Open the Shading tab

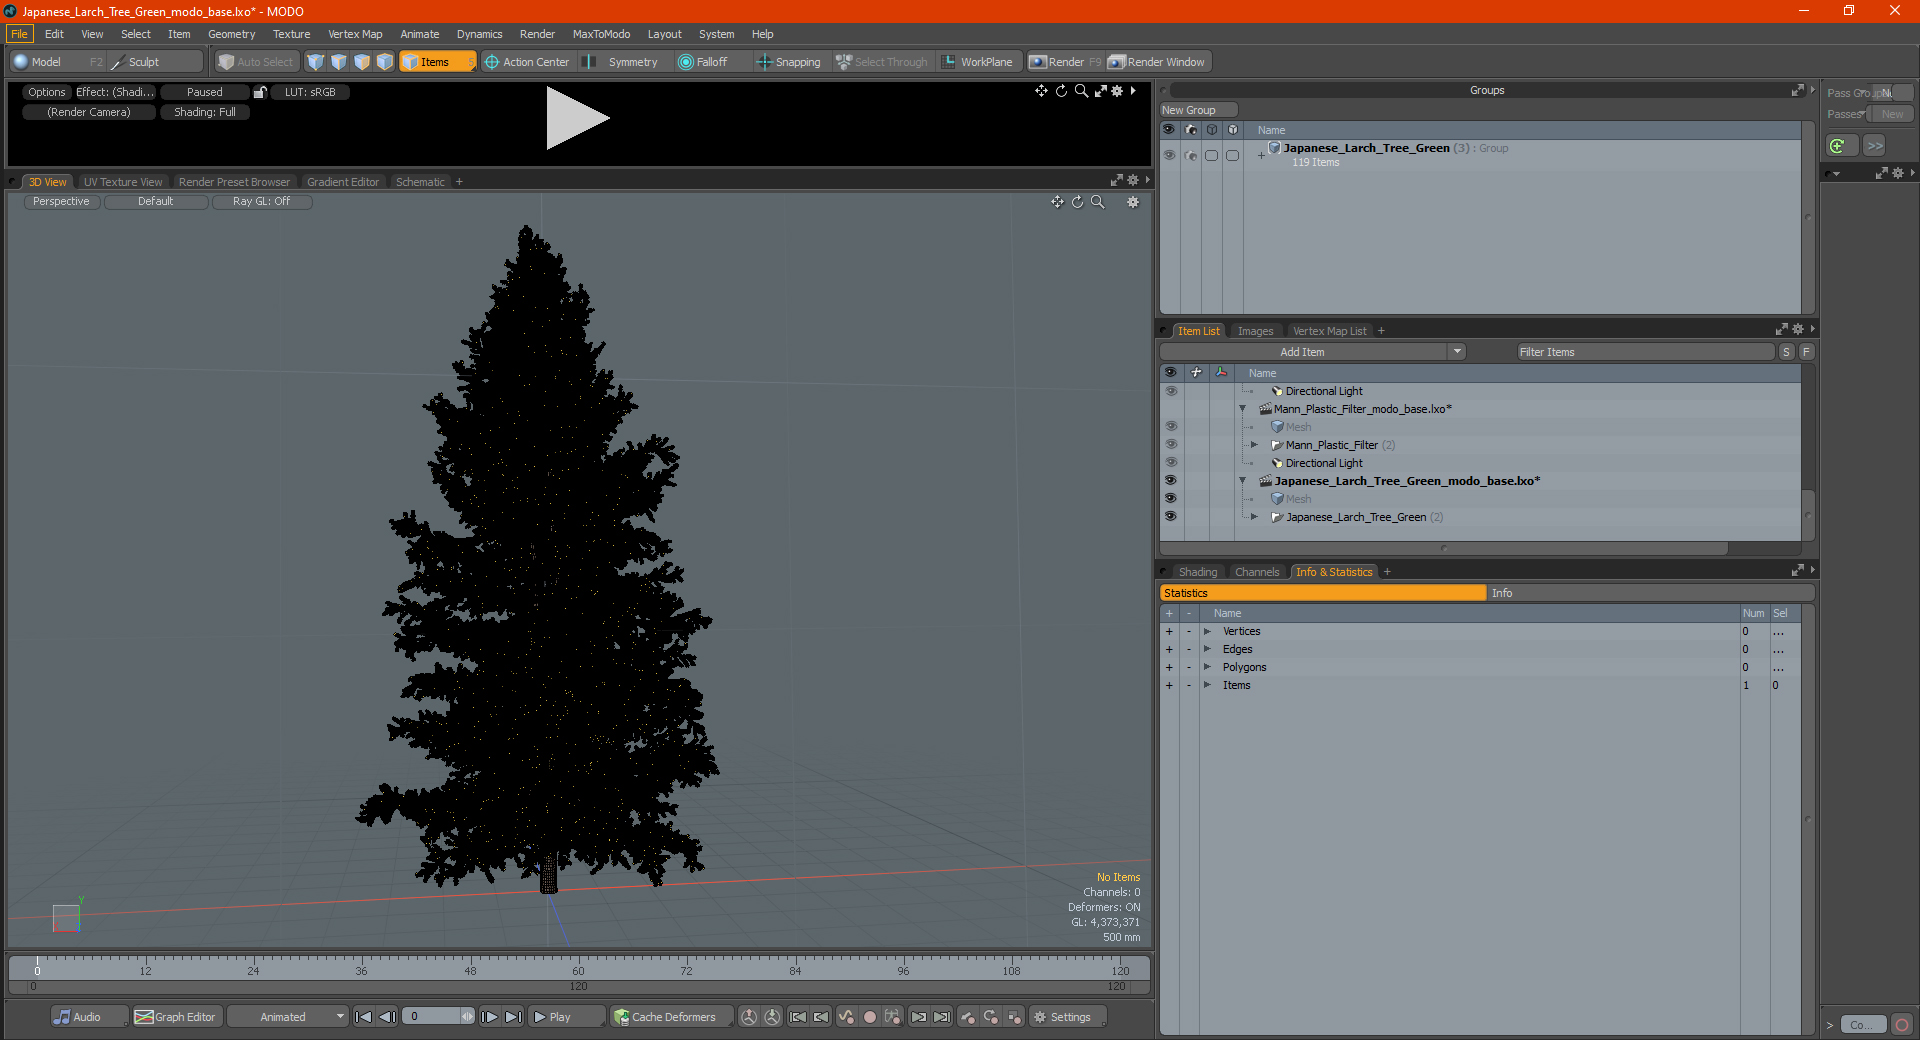point(1198,572)
